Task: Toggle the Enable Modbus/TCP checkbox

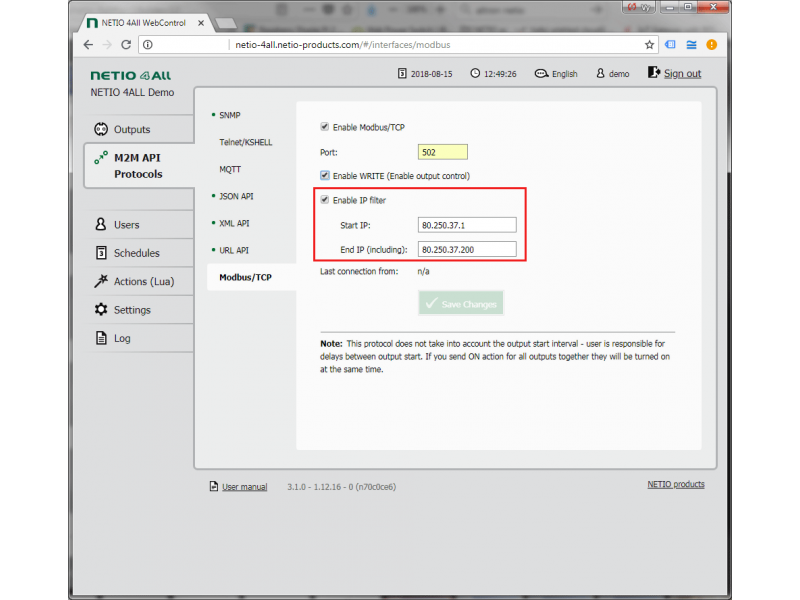Action: pos(324,127)
